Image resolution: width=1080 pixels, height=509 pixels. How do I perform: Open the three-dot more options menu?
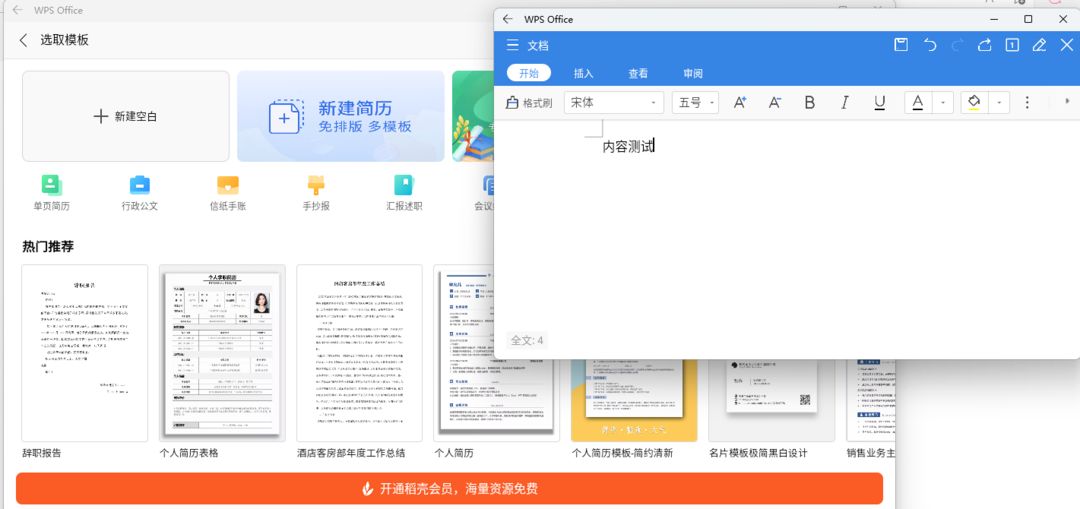click(x=1027, y=103)
